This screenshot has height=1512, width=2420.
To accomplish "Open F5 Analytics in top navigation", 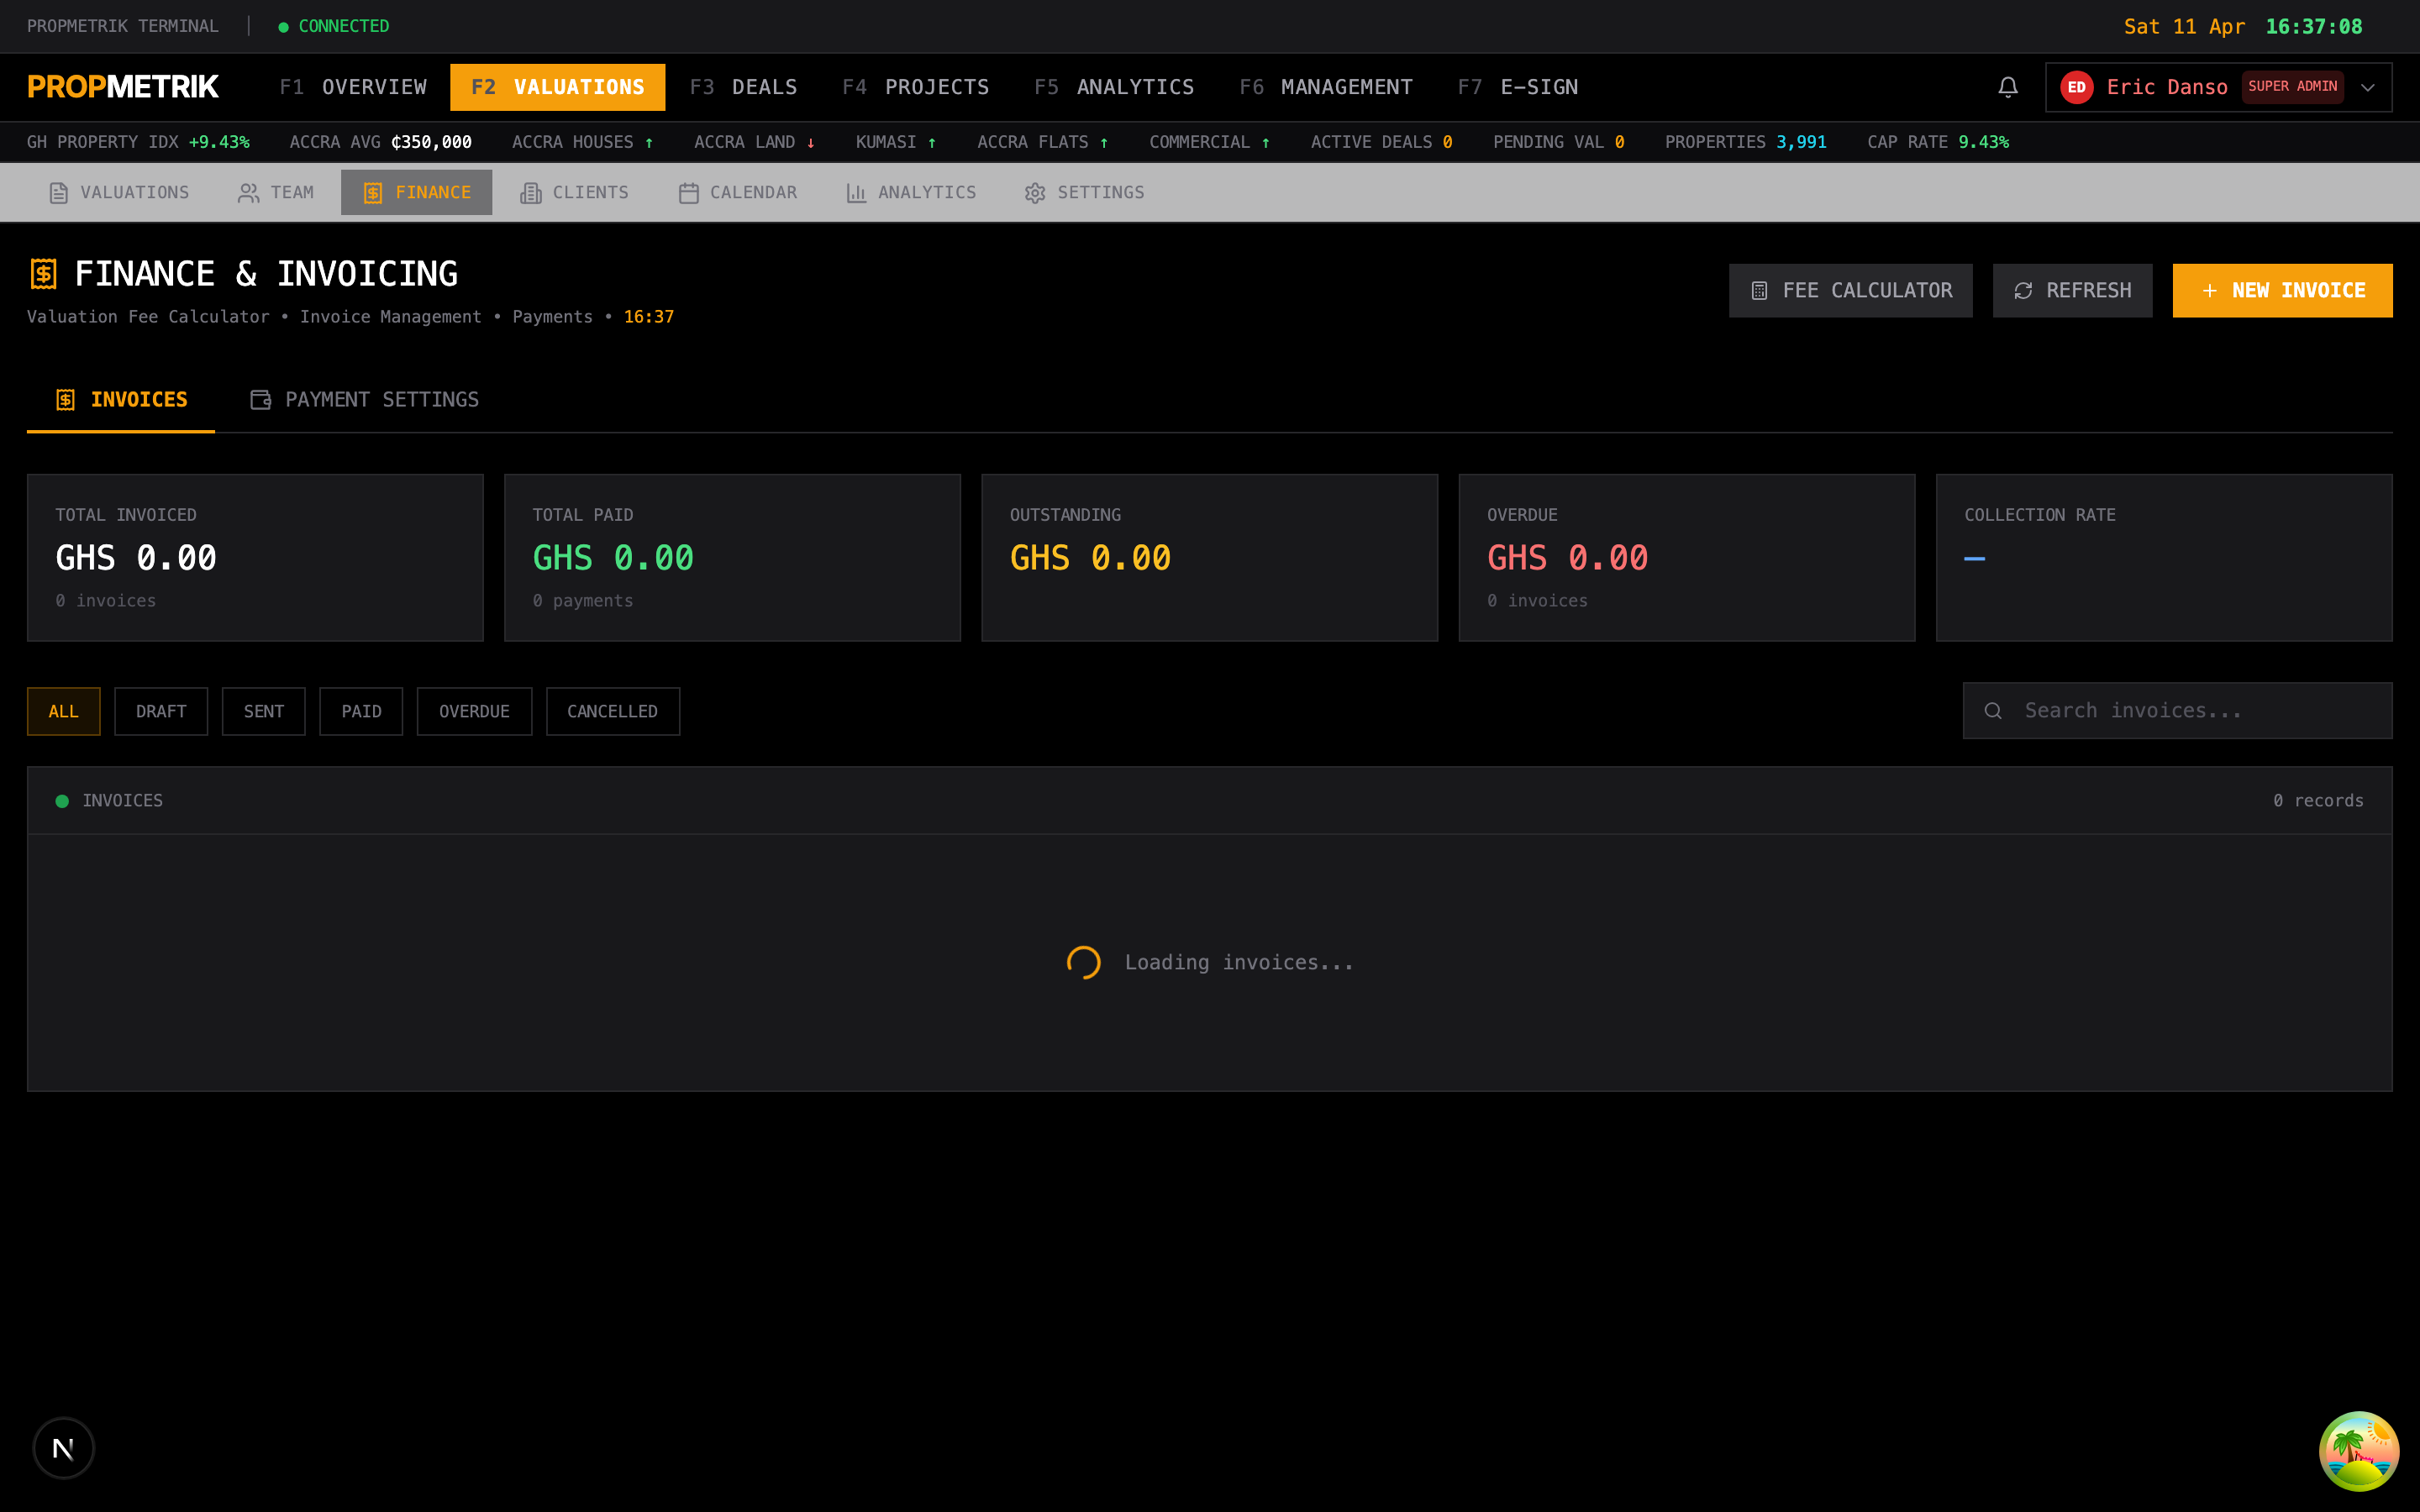I will [1114, 87].
